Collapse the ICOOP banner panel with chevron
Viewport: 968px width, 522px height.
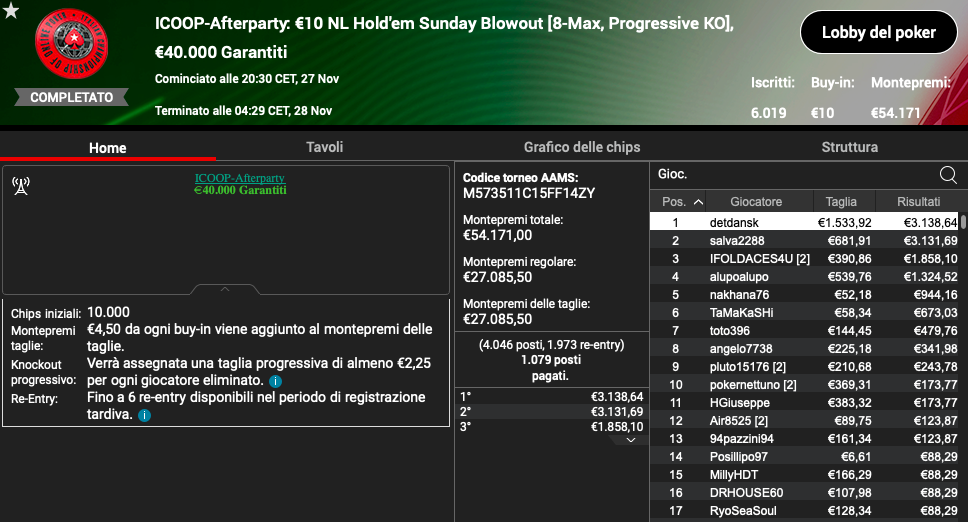pos(225,290)
